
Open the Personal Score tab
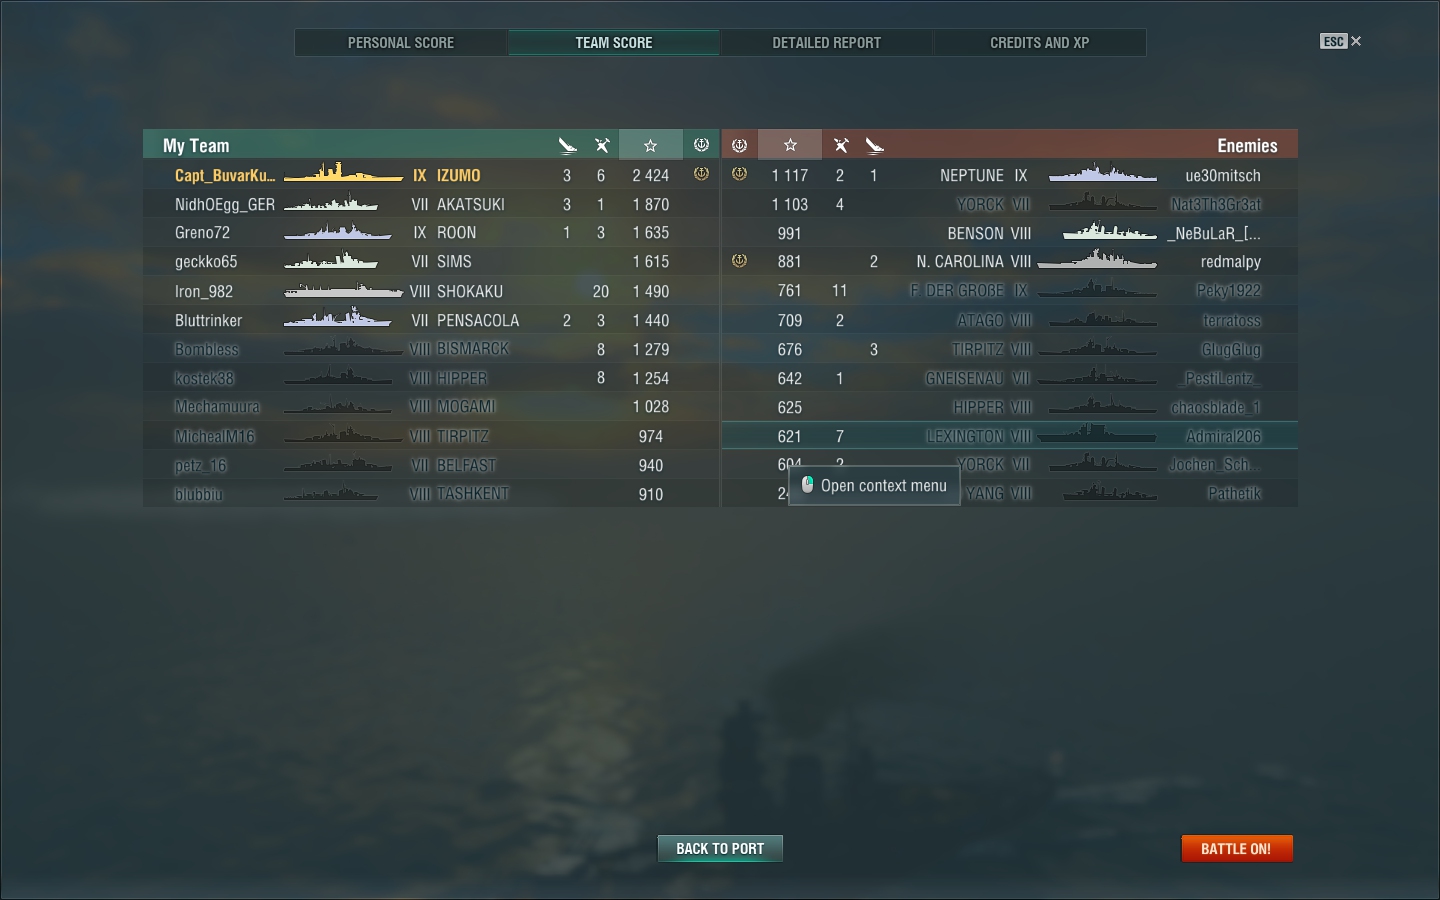401,42
